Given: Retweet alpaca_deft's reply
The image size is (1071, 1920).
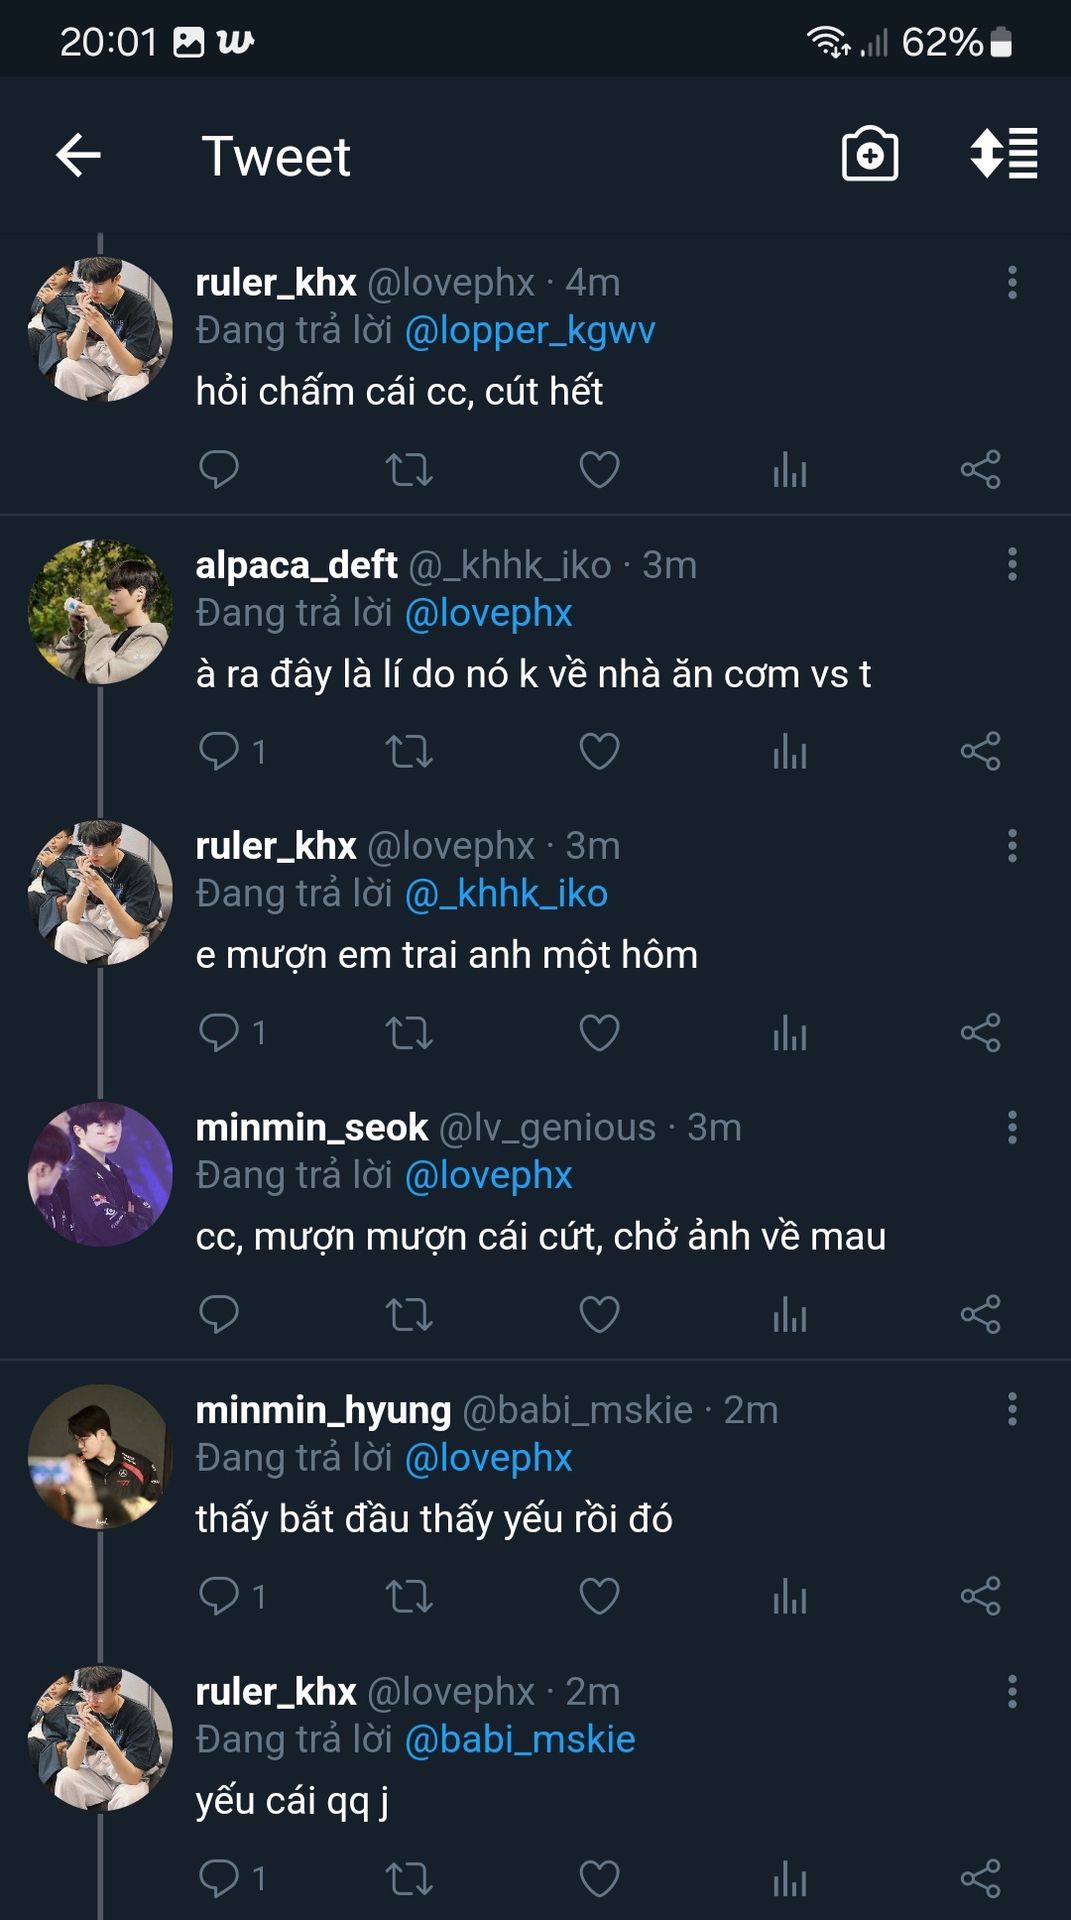Looking at the screenshot, I should [409, 751].
